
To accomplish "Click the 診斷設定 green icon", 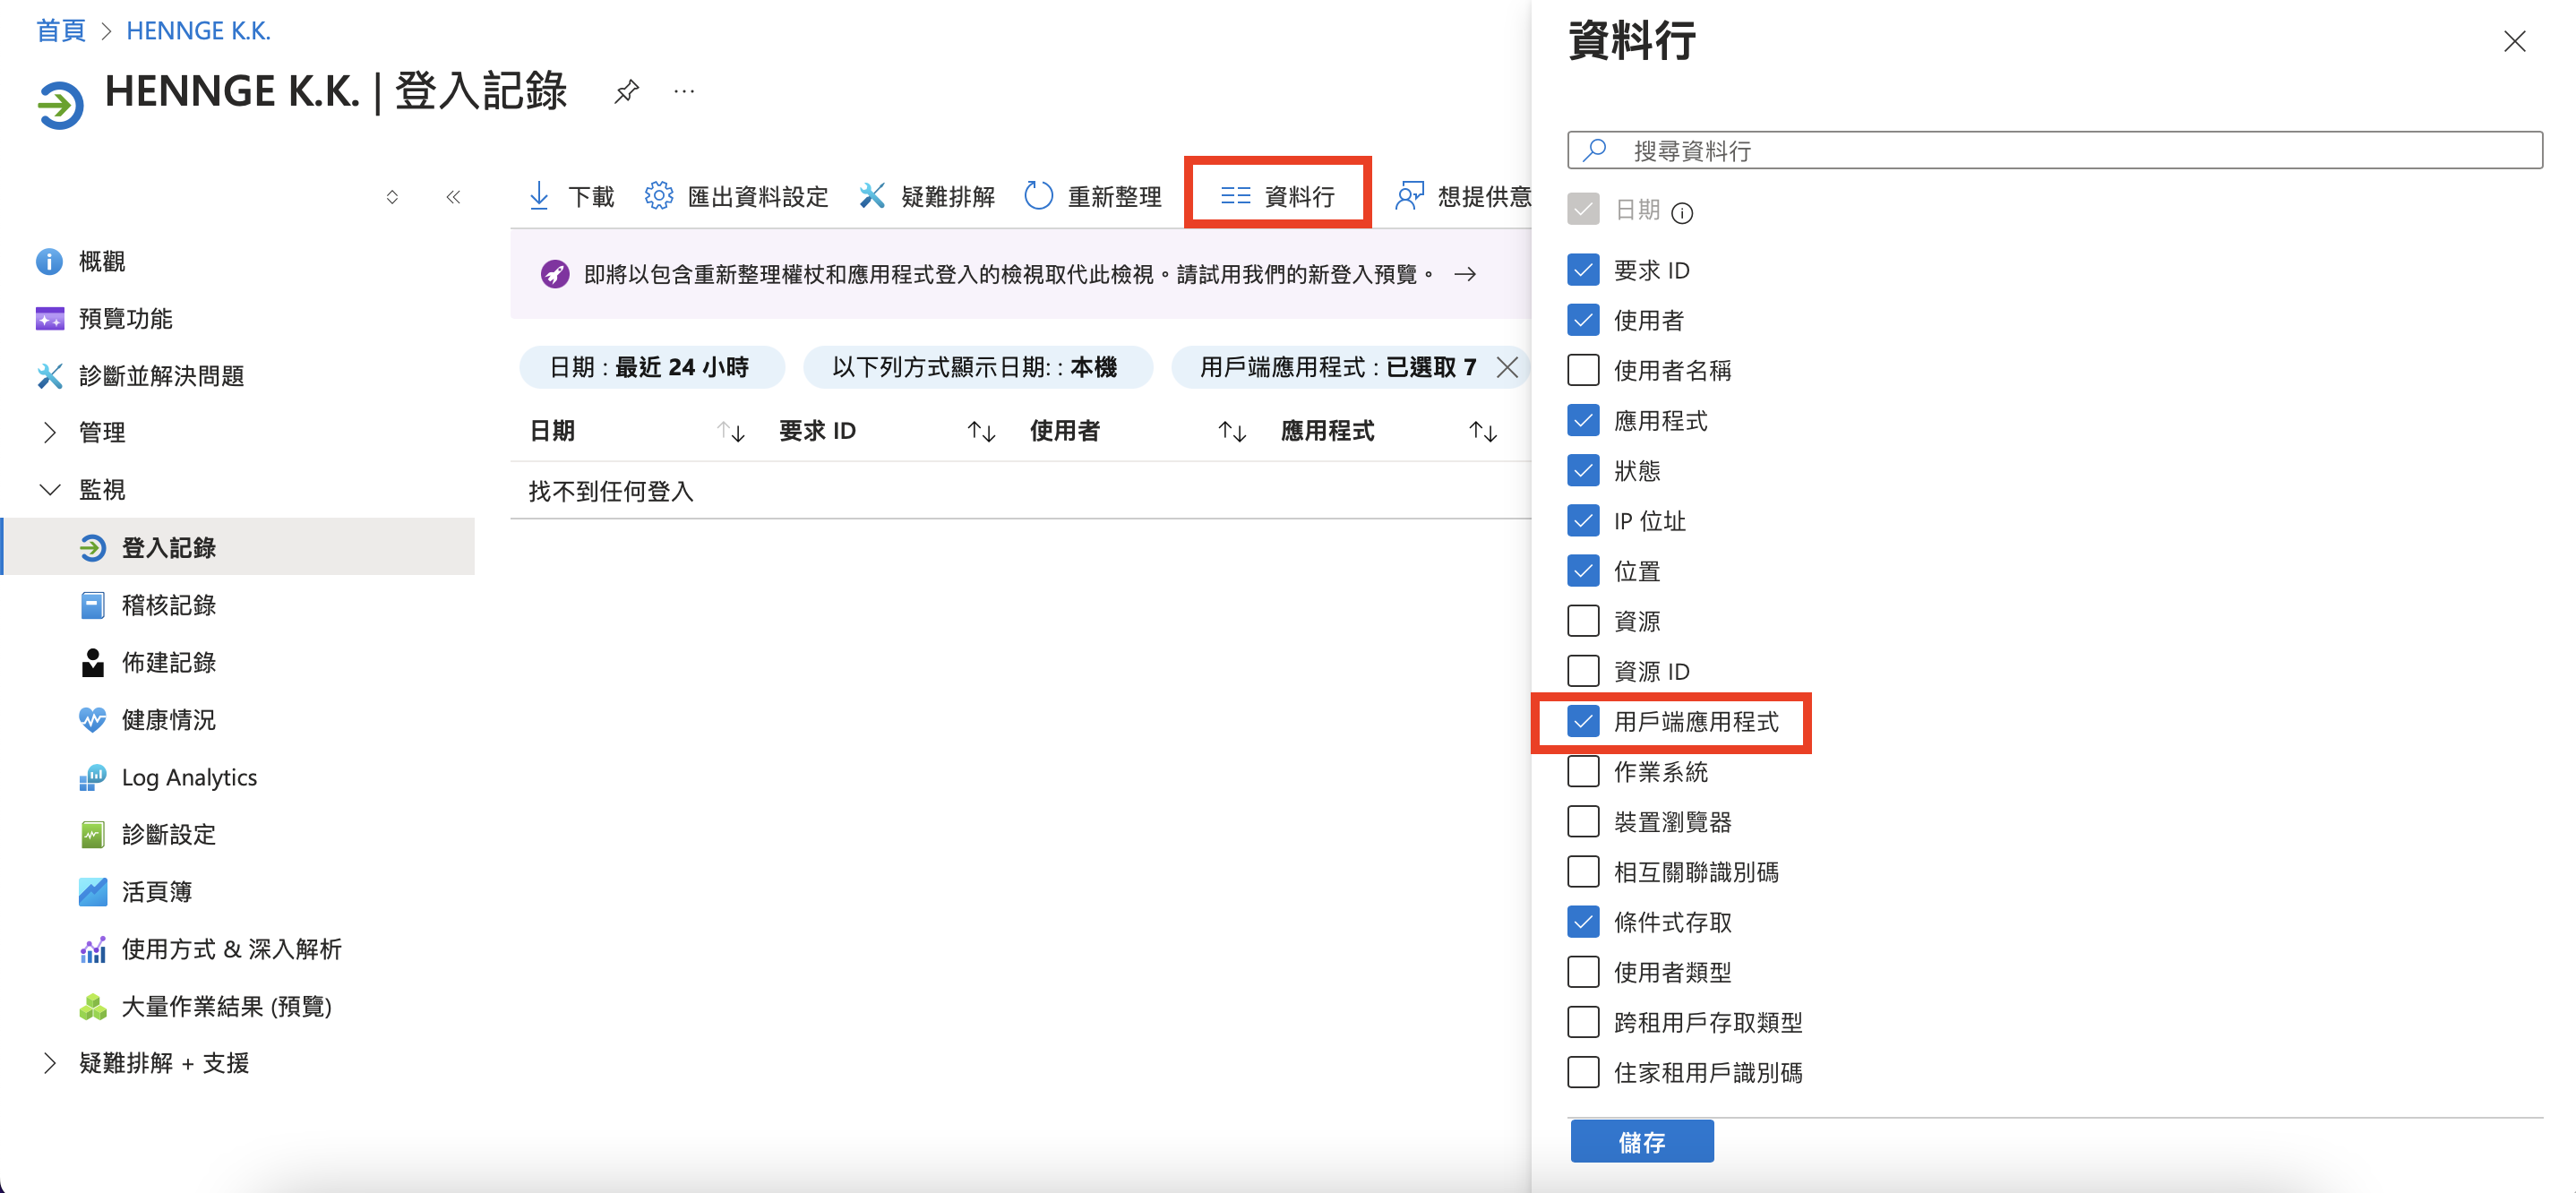I will [x=92, y=834].
